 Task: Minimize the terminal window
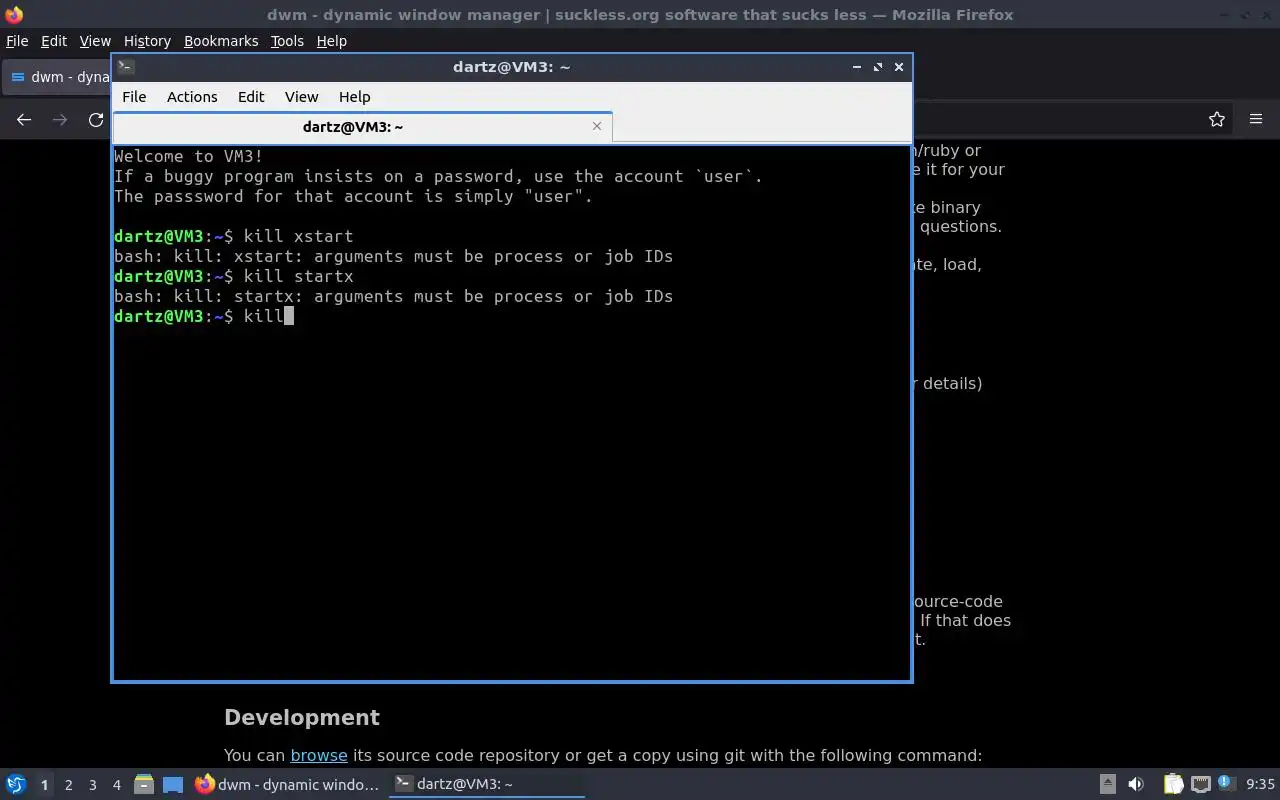pos(857,67)
